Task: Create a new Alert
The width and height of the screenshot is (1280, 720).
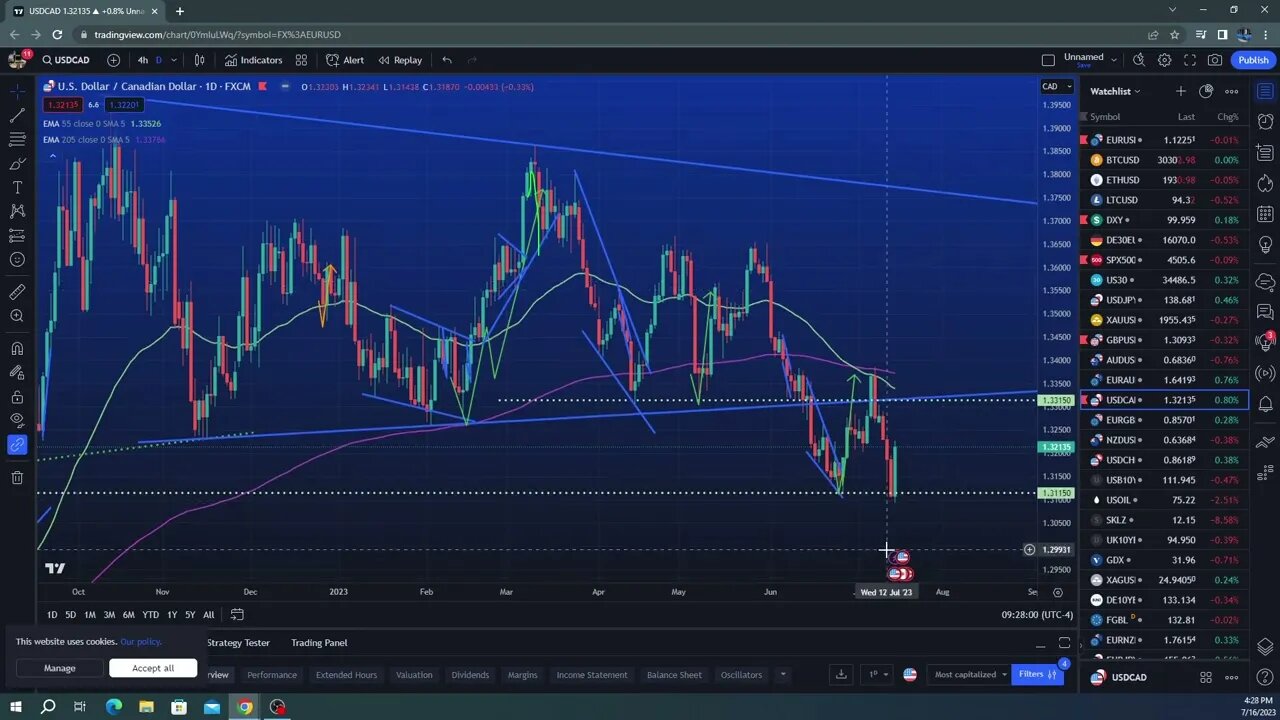Action: click(x=345, y=60)
